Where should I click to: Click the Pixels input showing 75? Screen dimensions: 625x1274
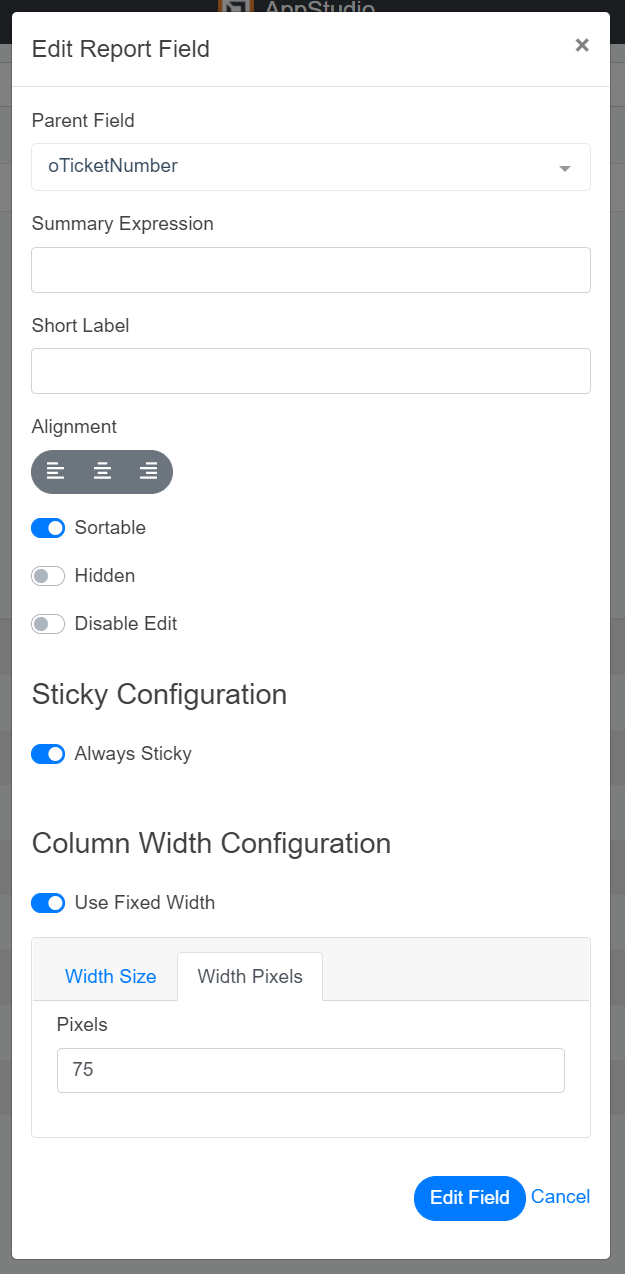311,1070
